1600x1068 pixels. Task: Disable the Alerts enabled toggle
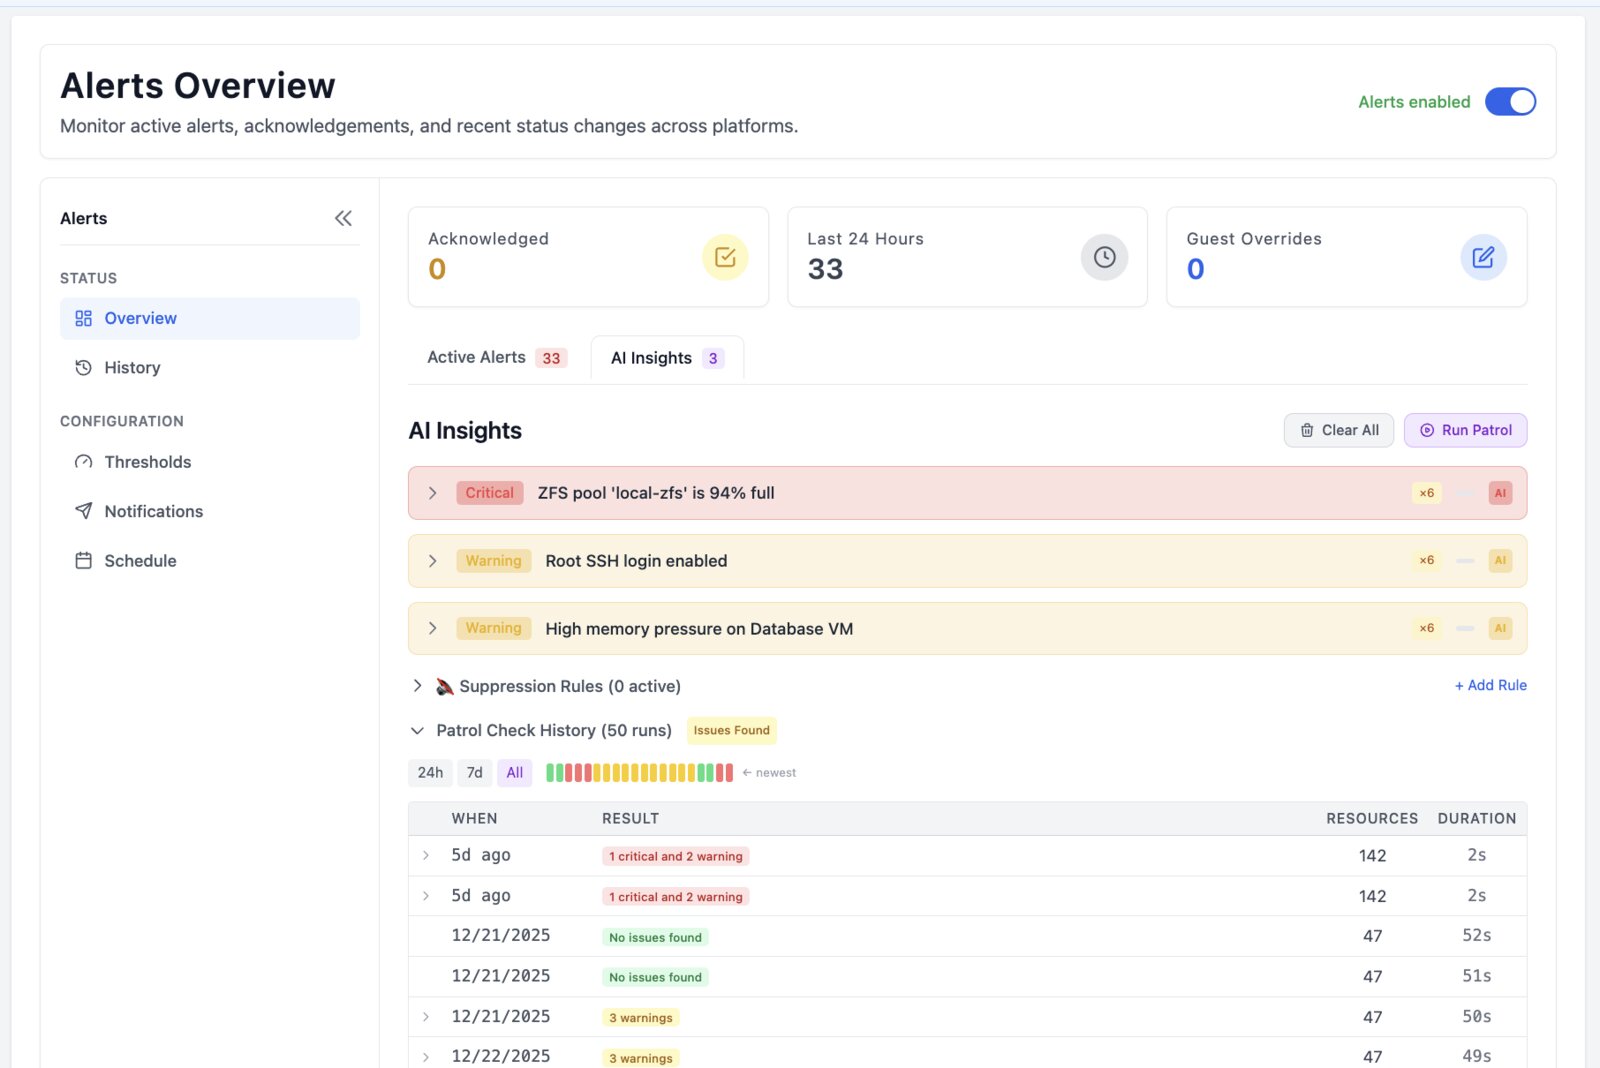pyautogui.click(x=1510, y=102)
